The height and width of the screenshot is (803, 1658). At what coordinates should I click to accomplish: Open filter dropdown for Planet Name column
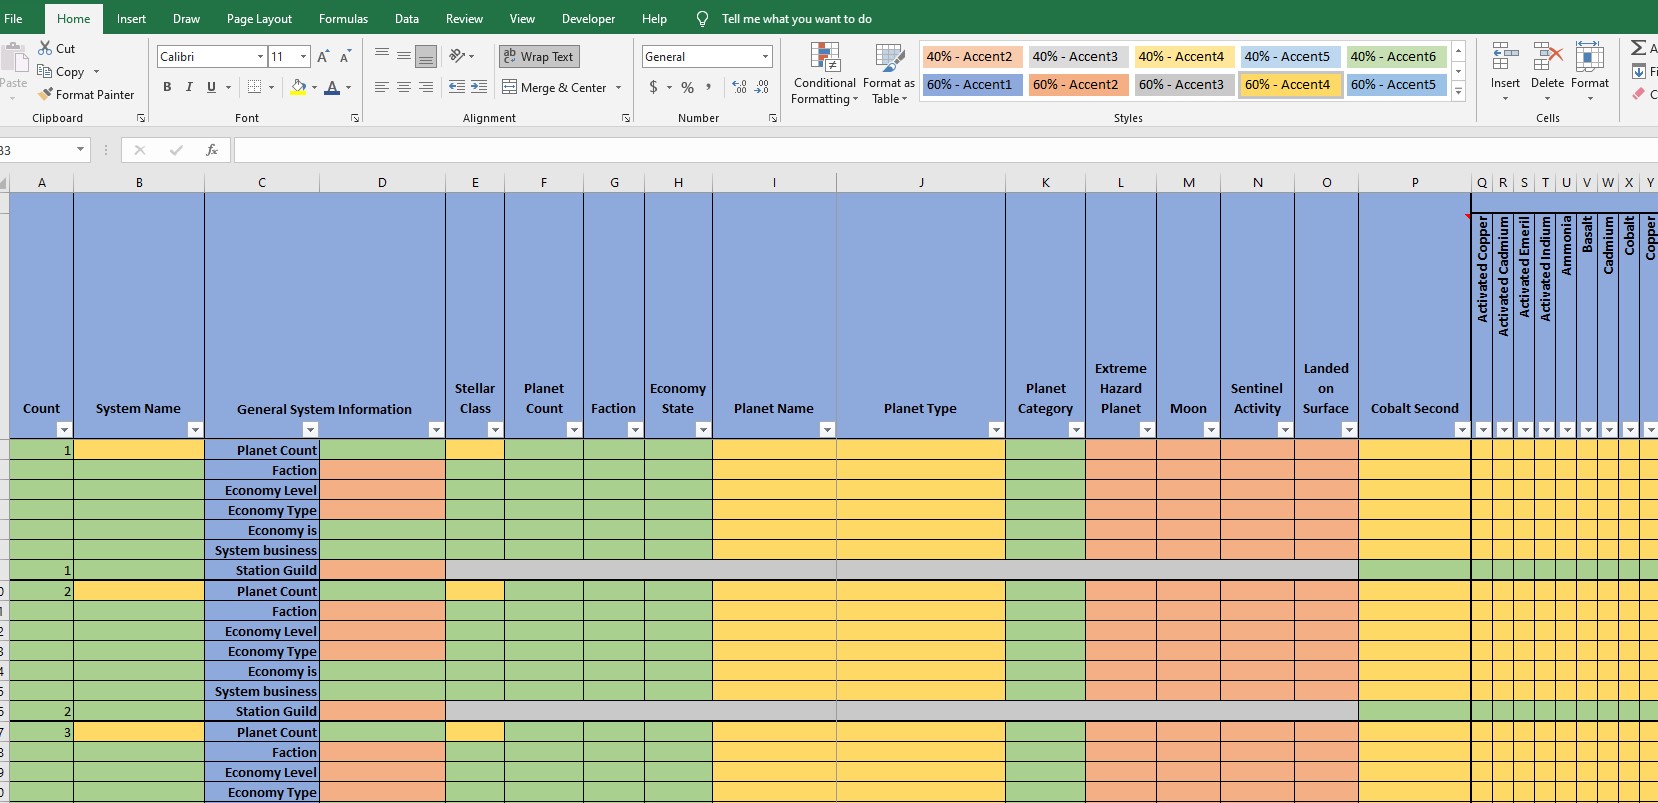827,429
